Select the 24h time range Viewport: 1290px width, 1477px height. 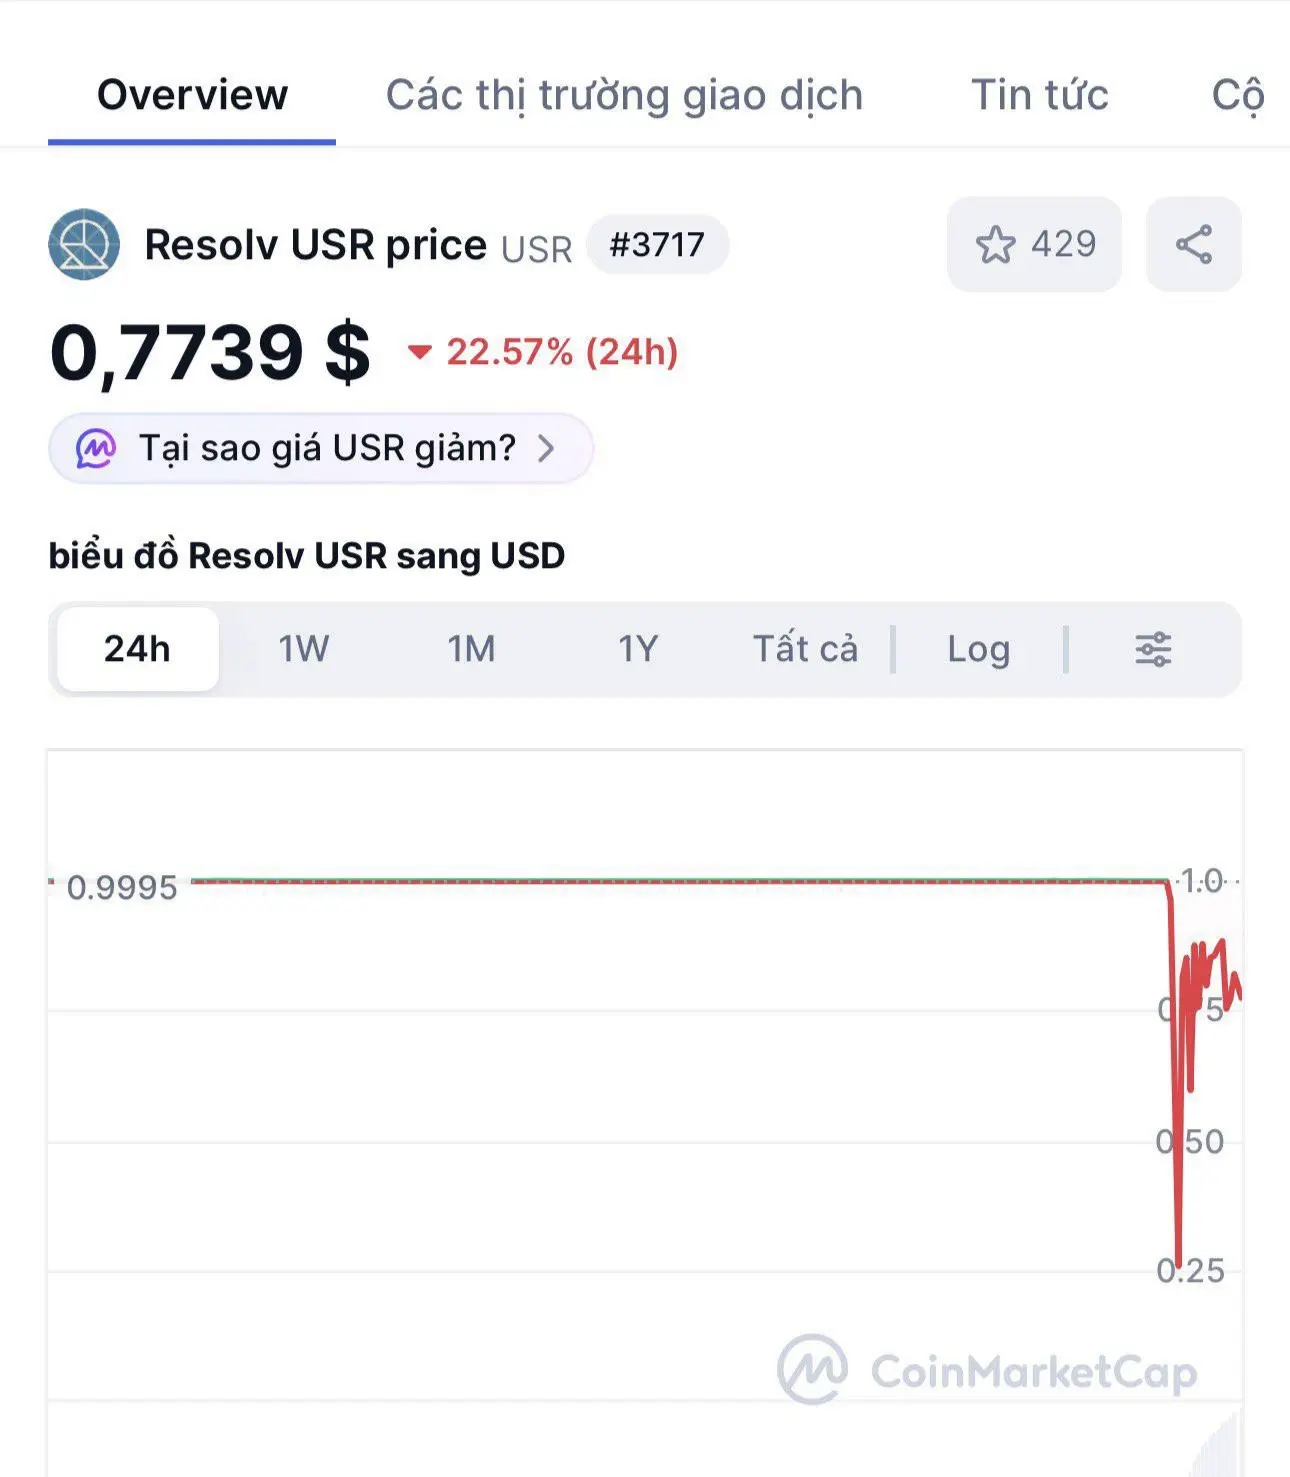point(138,649)
